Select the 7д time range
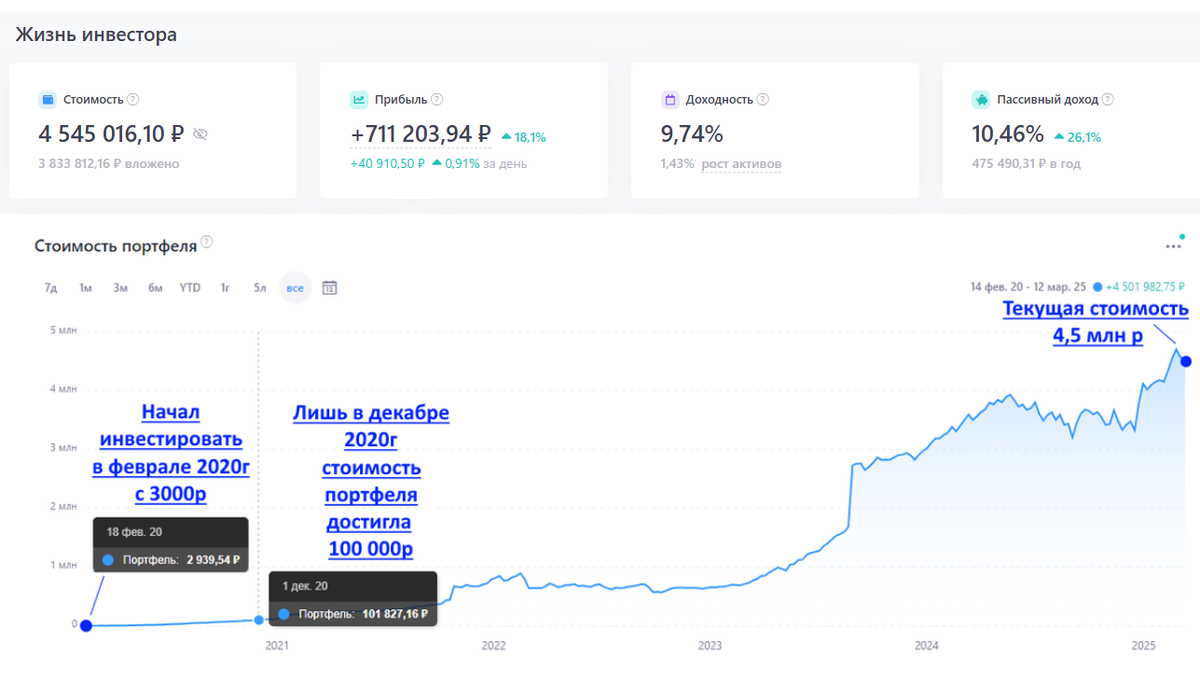Viewport: 1200px width, 685px height. click(x=51, y=288)
